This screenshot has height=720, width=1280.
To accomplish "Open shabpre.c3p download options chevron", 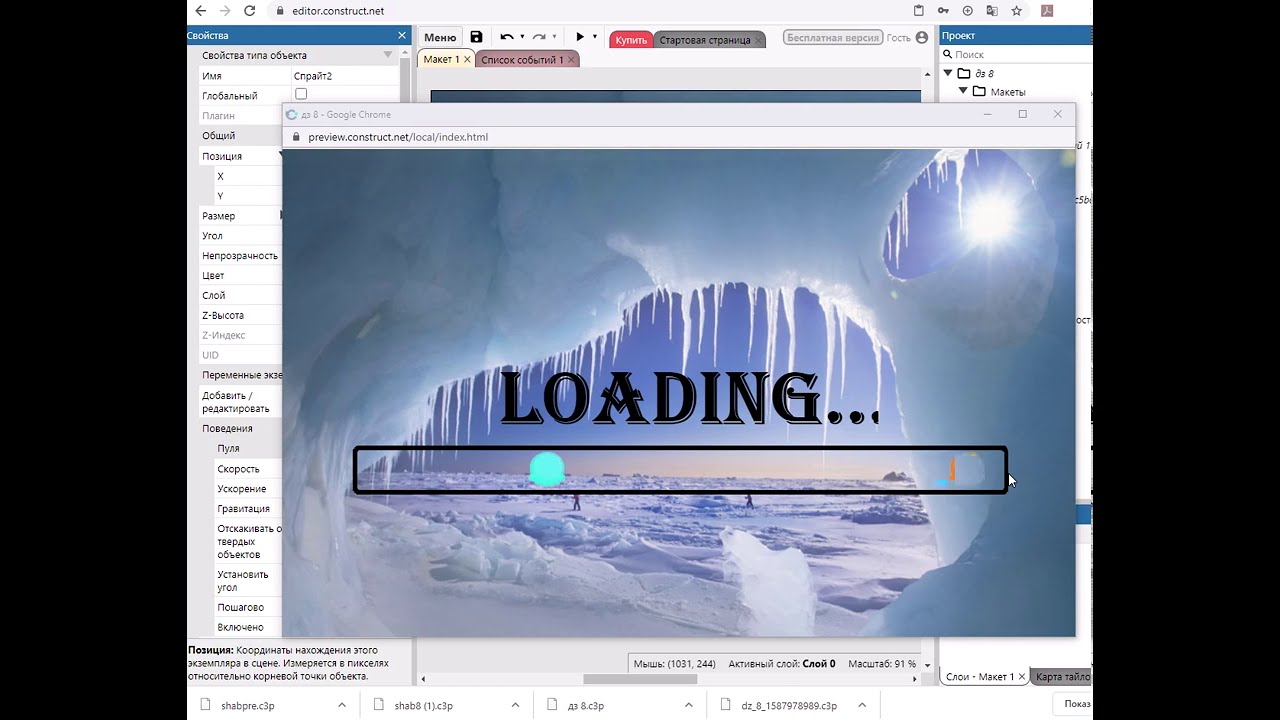I will click(x=342, y=705).
